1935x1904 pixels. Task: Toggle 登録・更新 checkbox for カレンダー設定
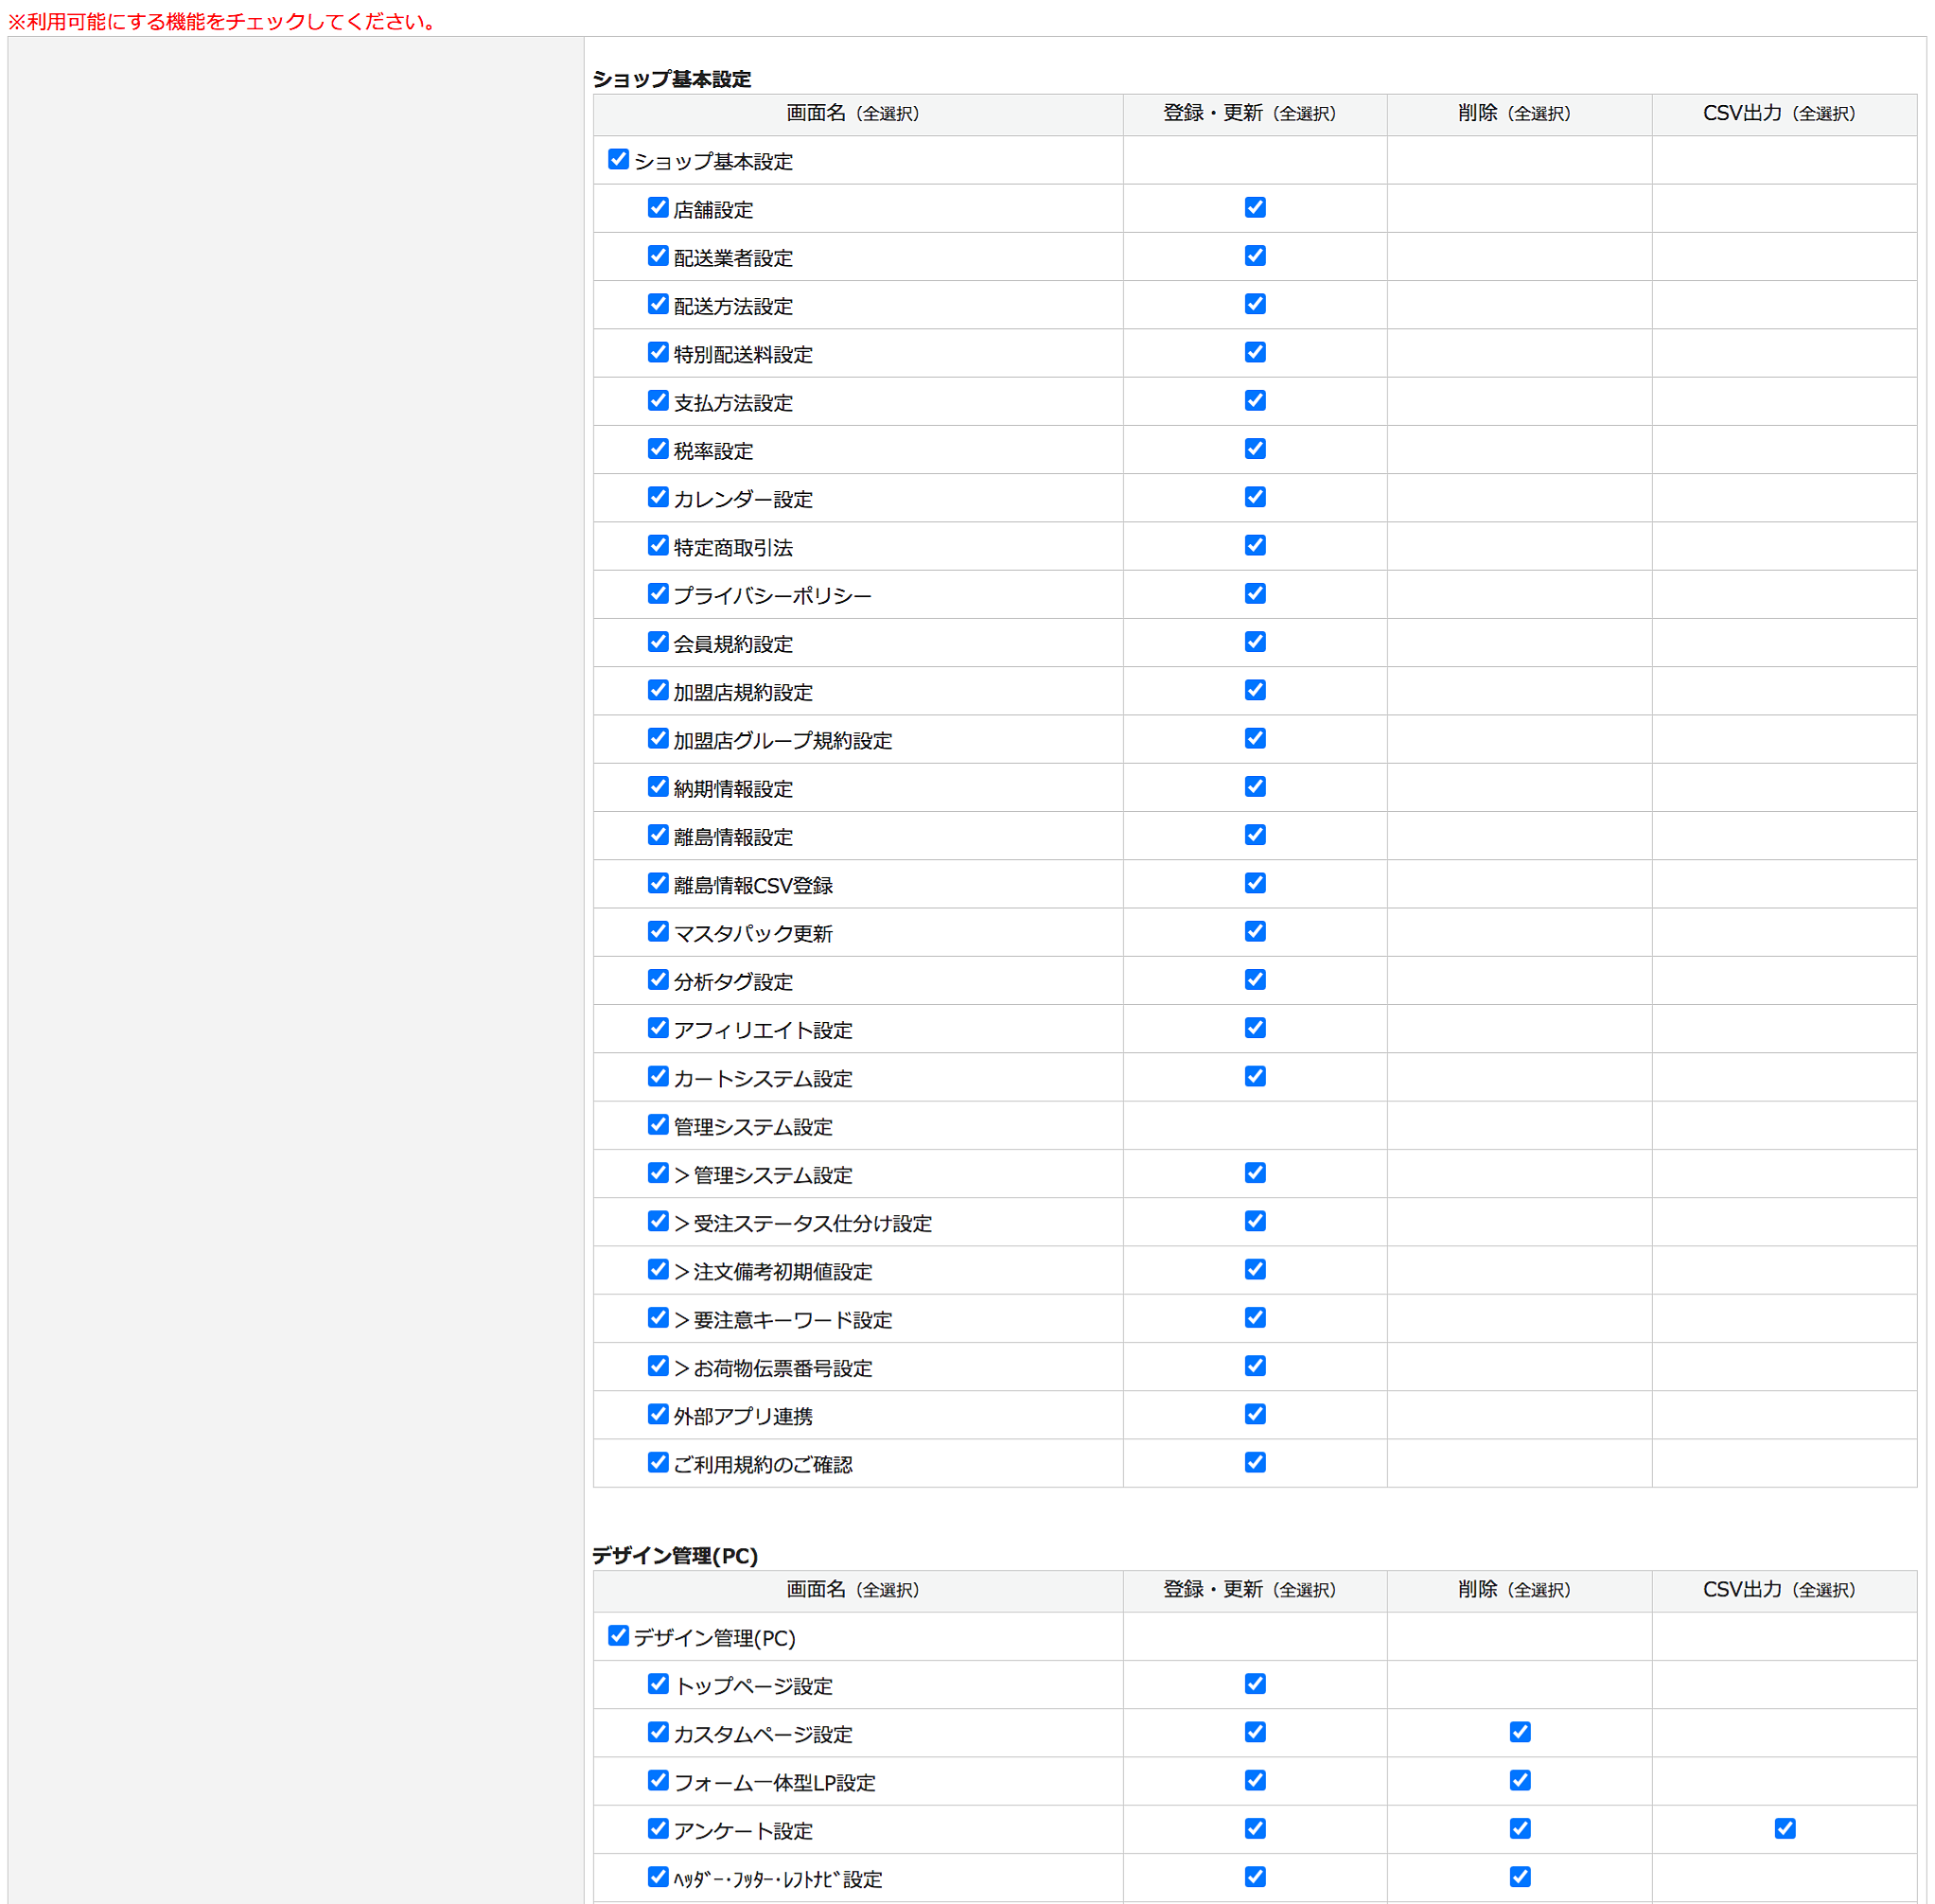click(x=1254, y=497)
